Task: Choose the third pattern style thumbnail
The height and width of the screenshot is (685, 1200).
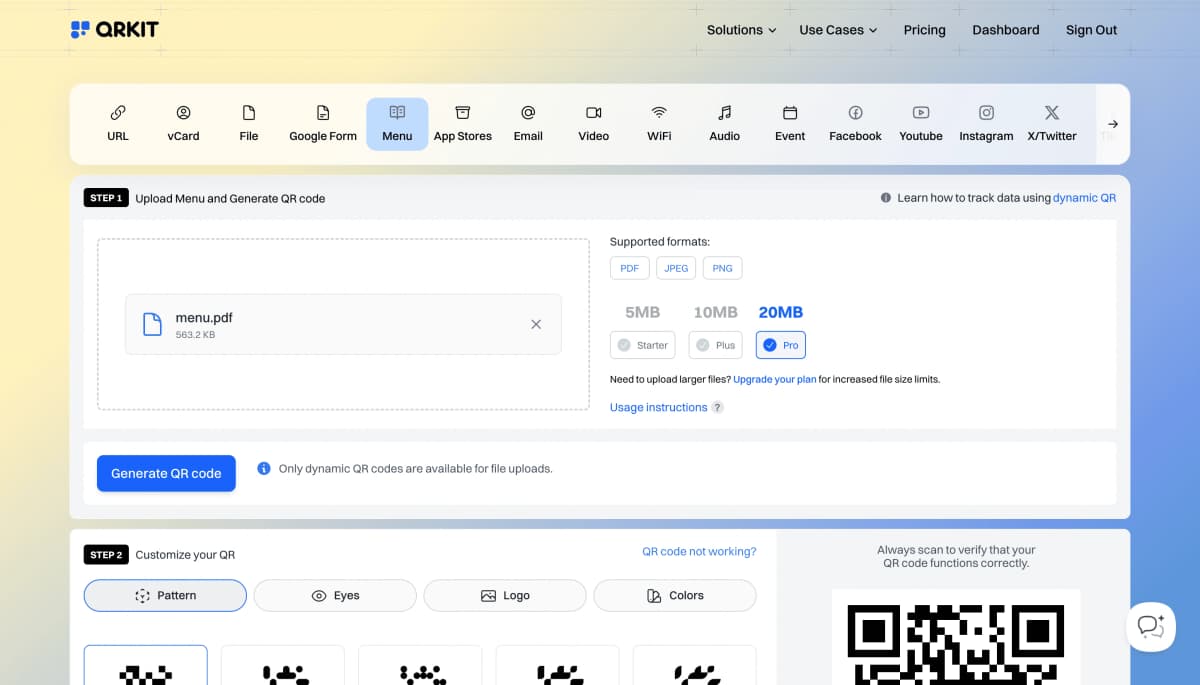Action: point(420,665)
